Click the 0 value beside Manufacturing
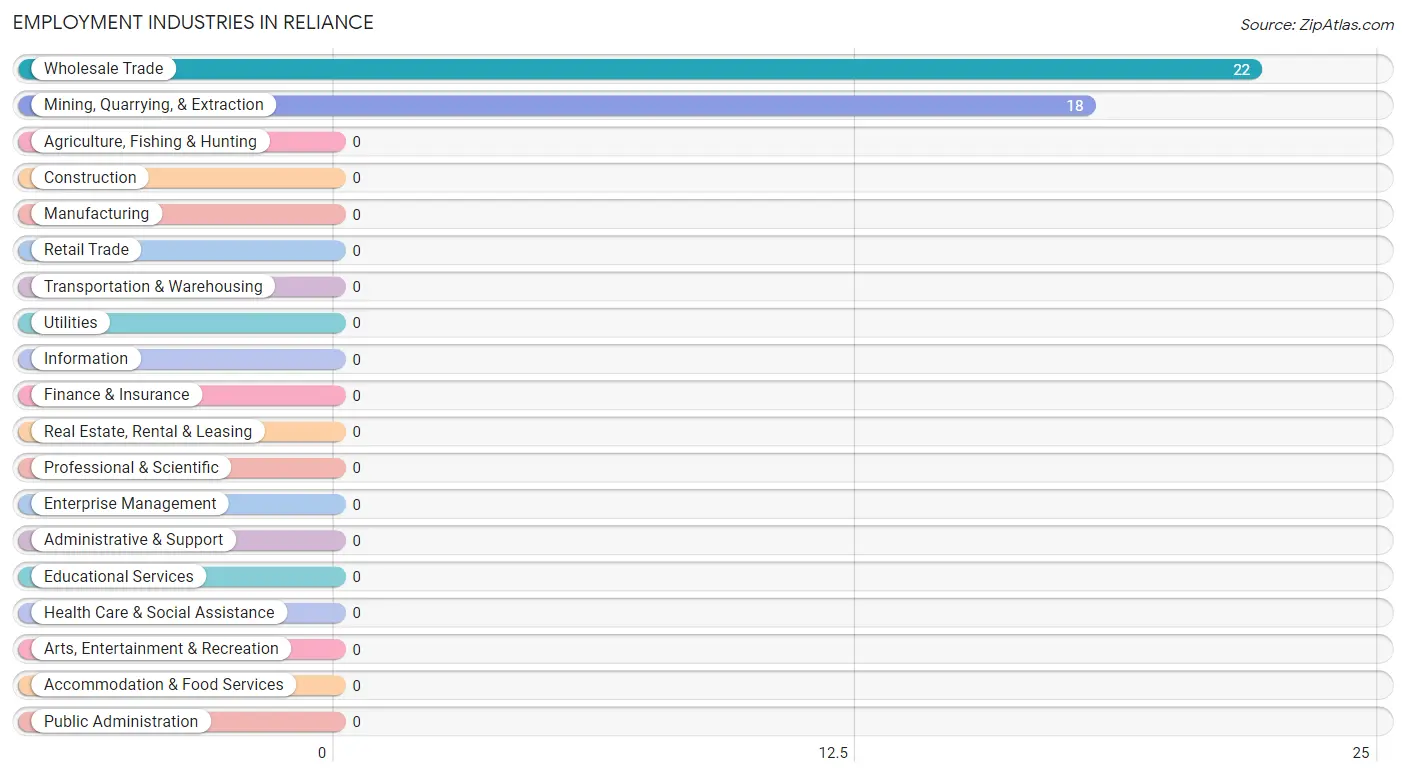Screen dimensions: 1406x776 click(356, 215)
